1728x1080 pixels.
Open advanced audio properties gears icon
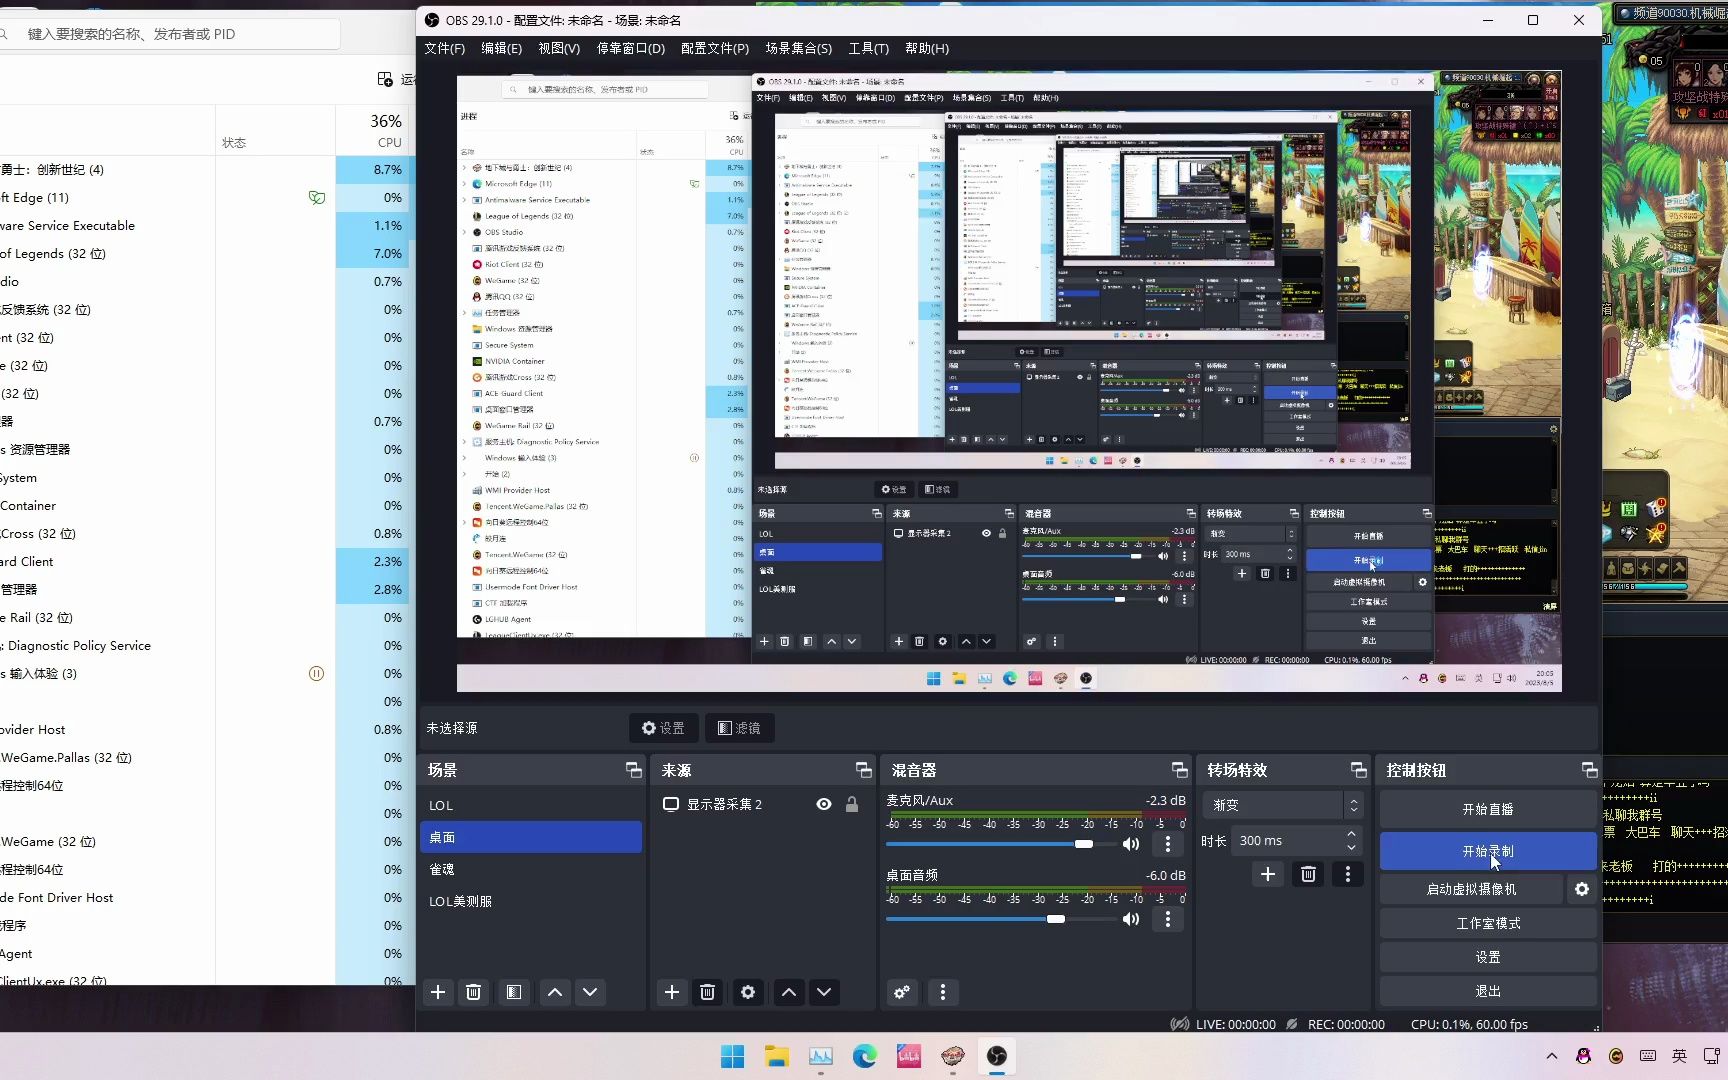pos(902,992)
